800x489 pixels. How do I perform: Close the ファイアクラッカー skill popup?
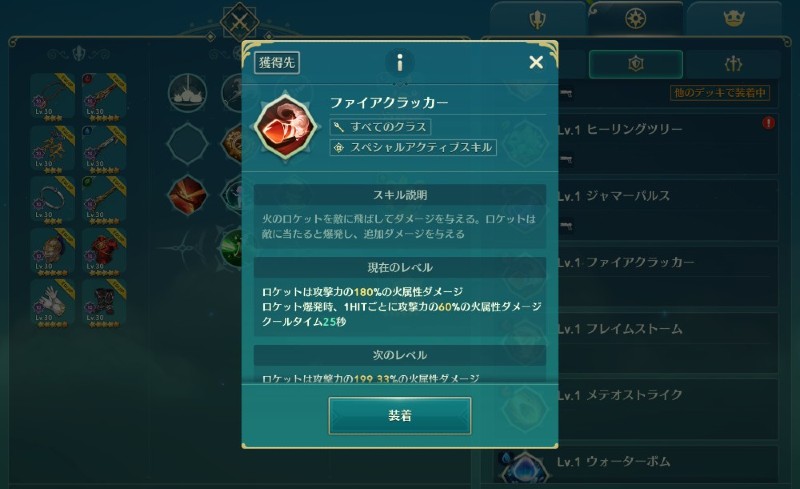[536, 62]
